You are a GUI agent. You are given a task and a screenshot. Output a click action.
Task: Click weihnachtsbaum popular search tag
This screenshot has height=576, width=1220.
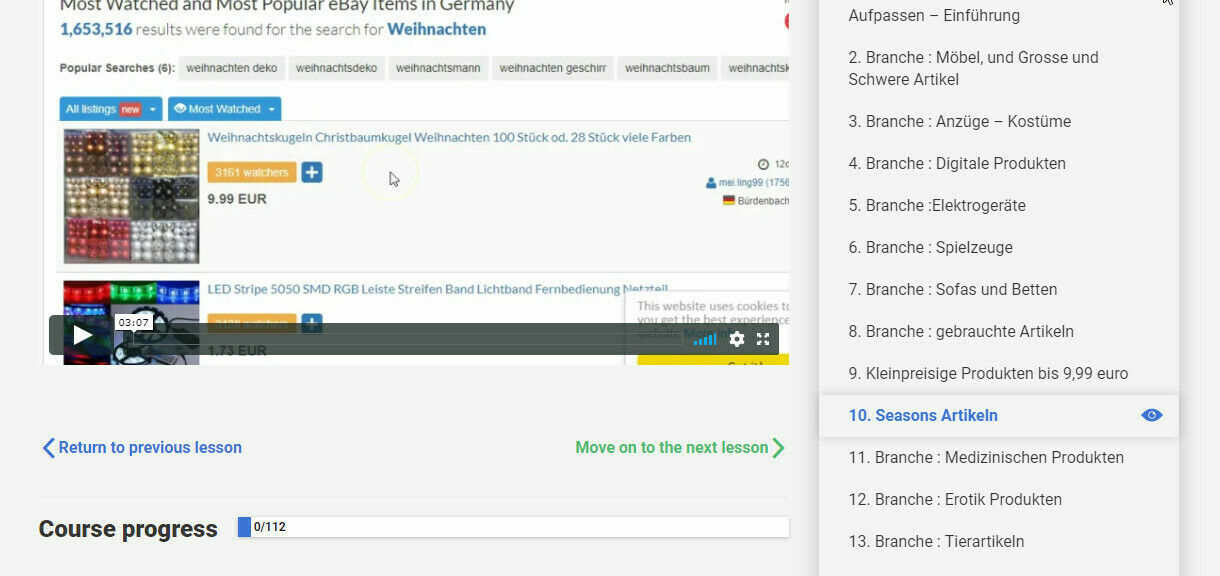tap(668, 68)
